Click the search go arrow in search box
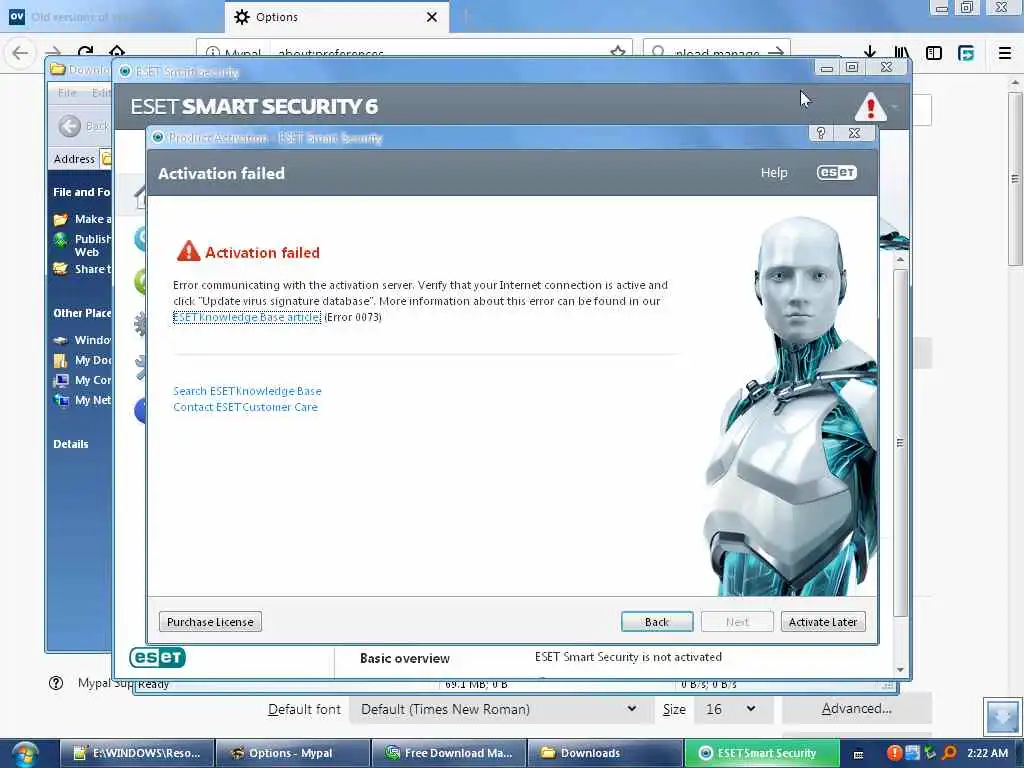 [x=776, y=52]
